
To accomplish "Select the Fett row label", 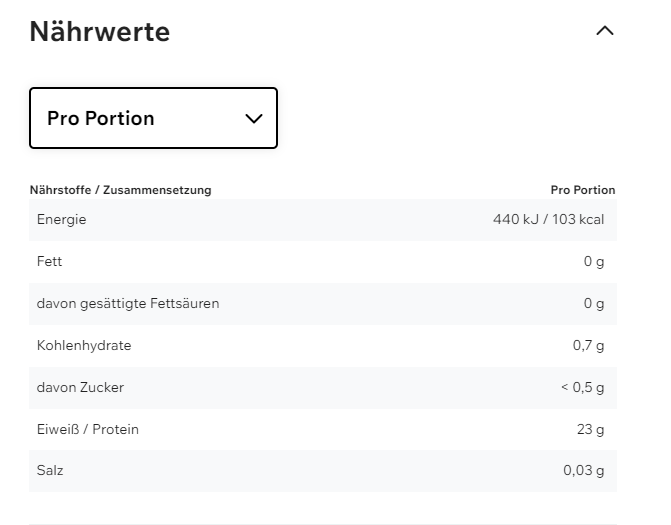I will [x=49, y=261].
